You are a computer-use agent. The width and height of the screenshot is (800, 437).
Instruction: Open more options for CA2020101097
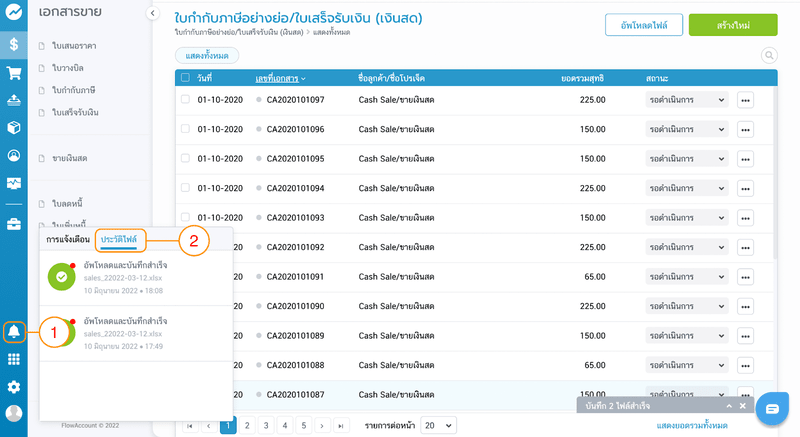click(x=745, y=100)
